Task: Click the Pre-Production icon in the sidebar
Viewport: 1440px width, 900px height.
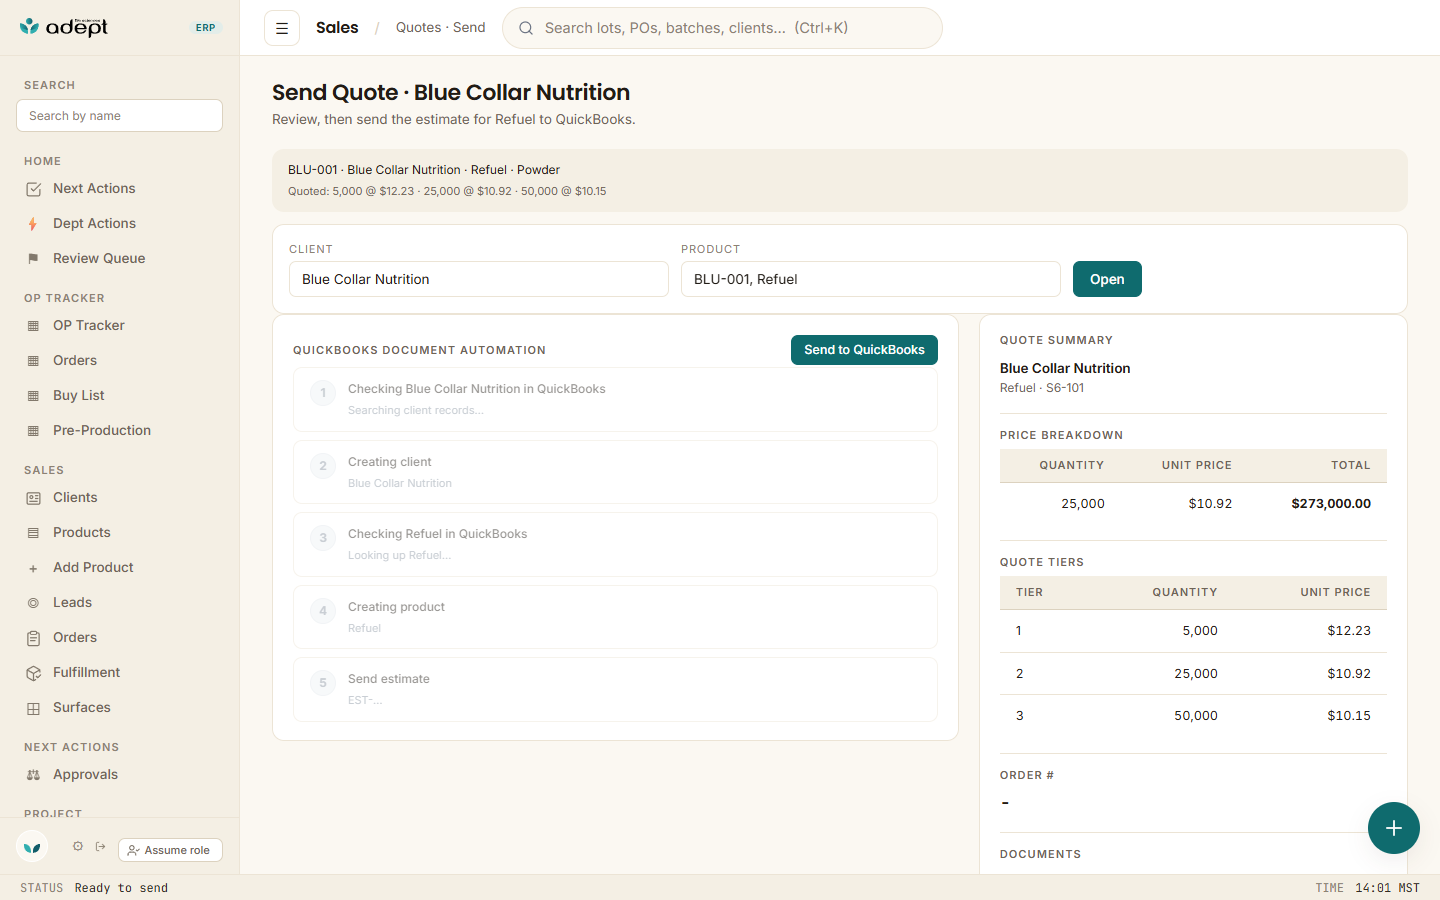Action: (33, 431)
